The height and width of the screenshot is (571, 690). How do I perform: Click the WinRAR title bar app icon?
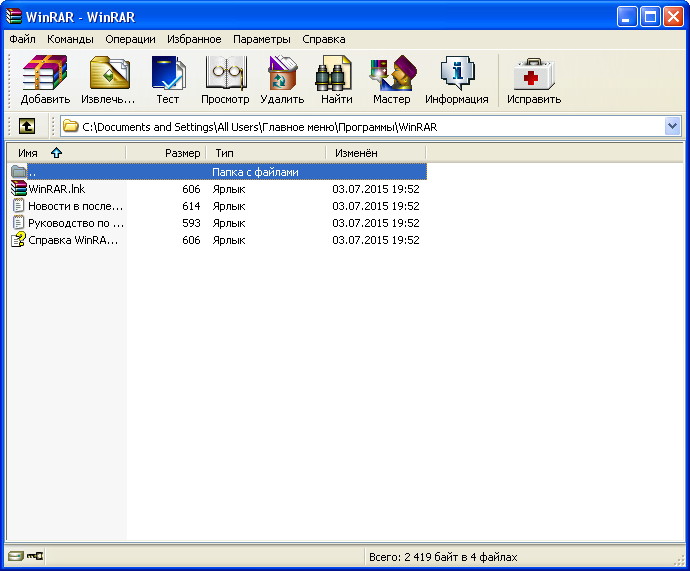click(x=14, y=17)
